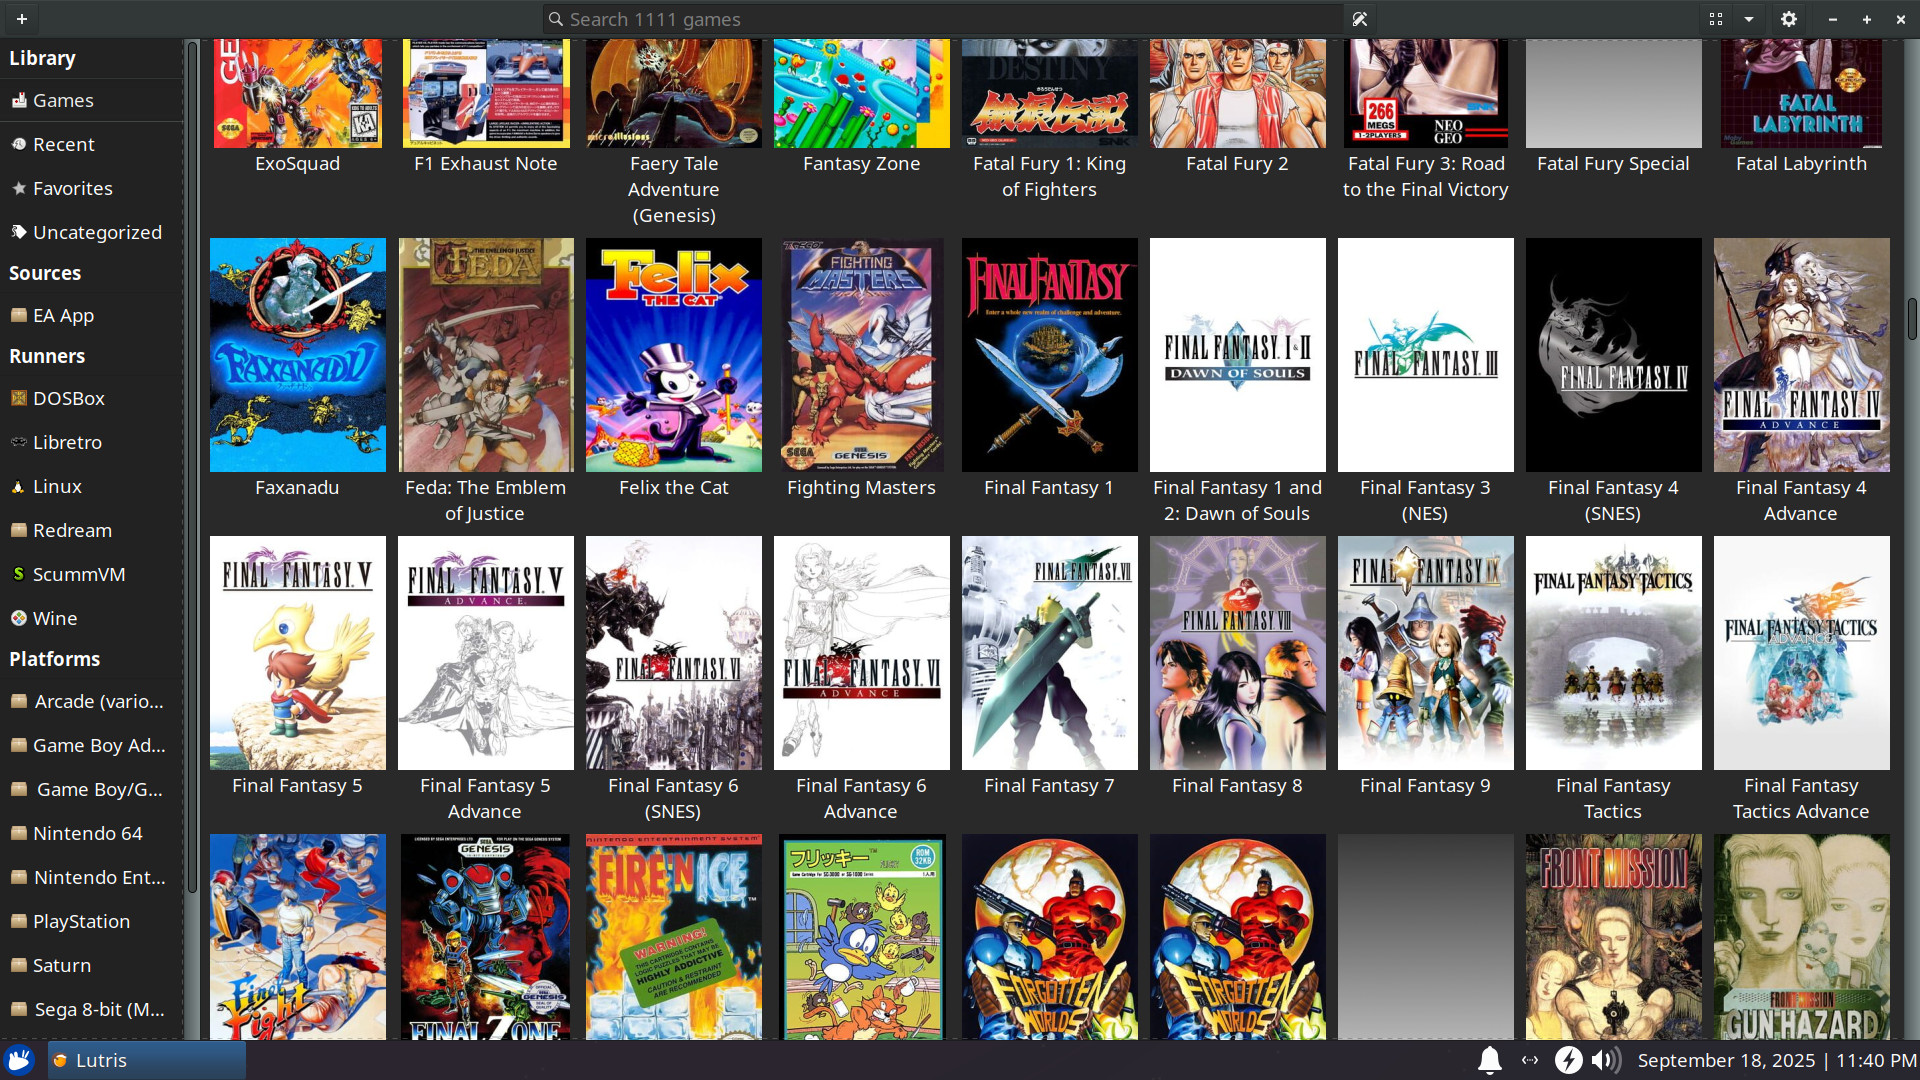Click the clear search text icon
Viewport: 1920px width, 1080px height.
coord(1359,19)
